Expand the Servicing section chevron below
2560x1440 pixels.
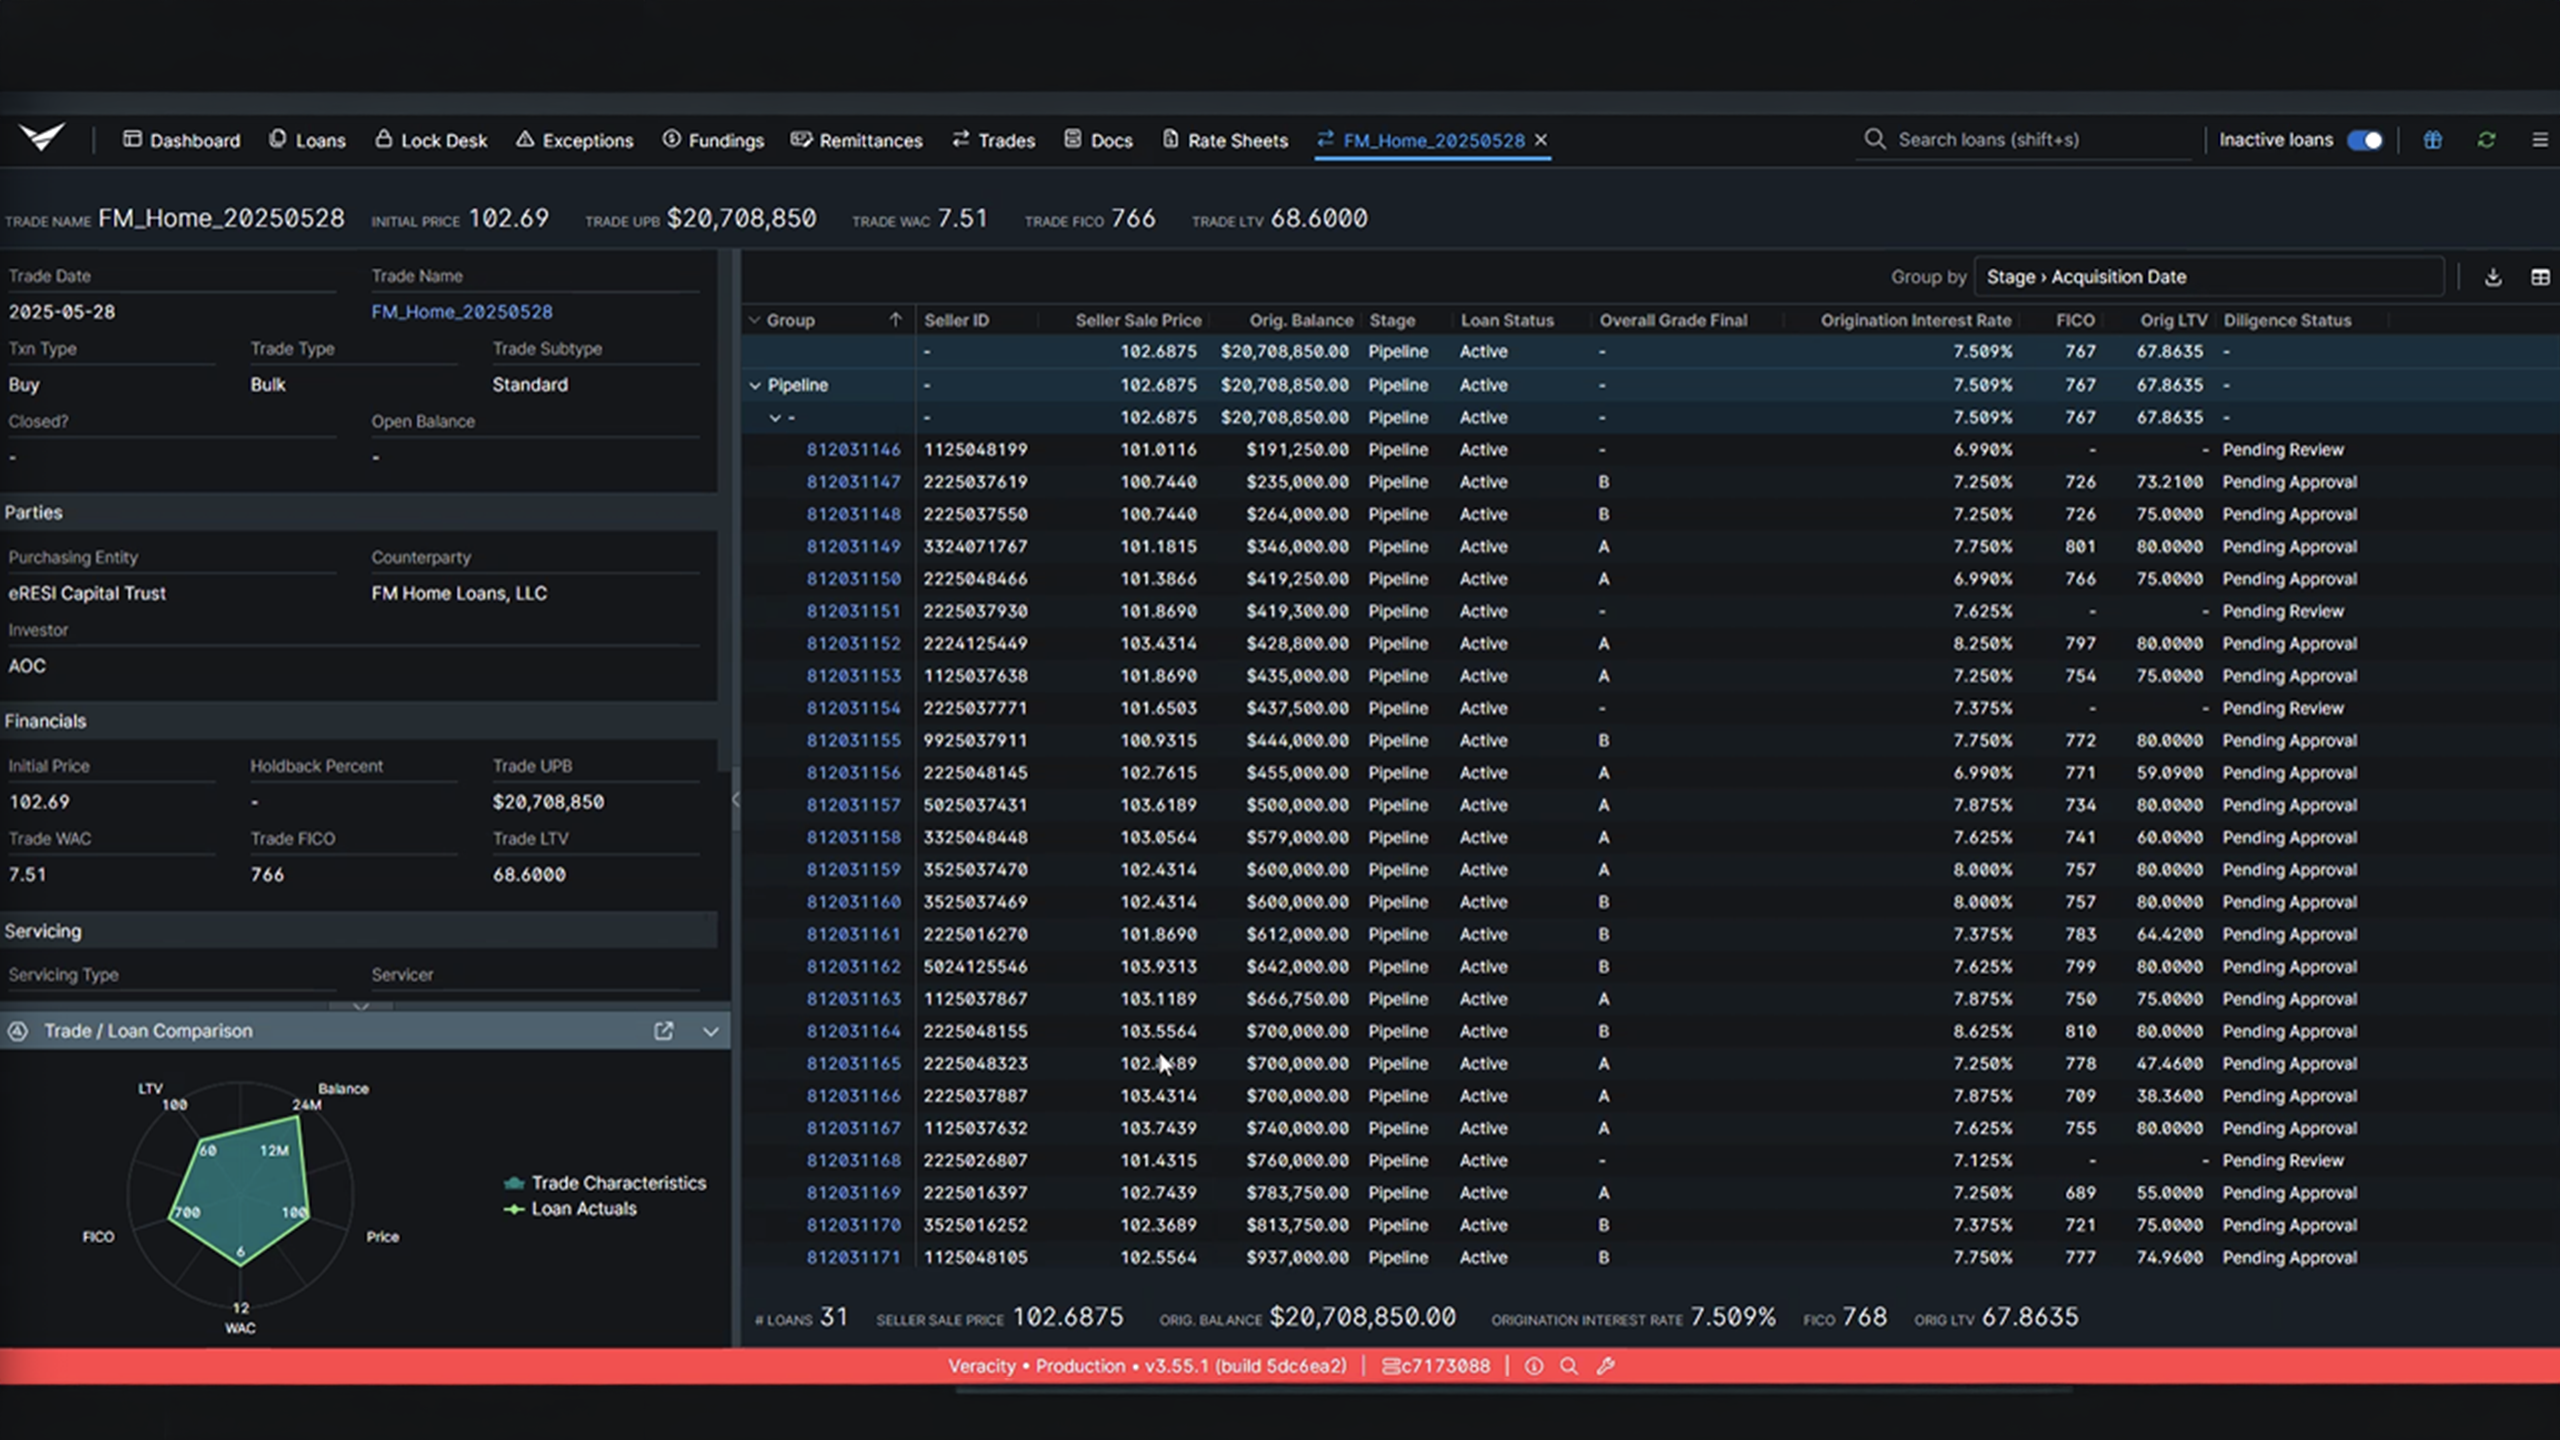coord(361,1006)
